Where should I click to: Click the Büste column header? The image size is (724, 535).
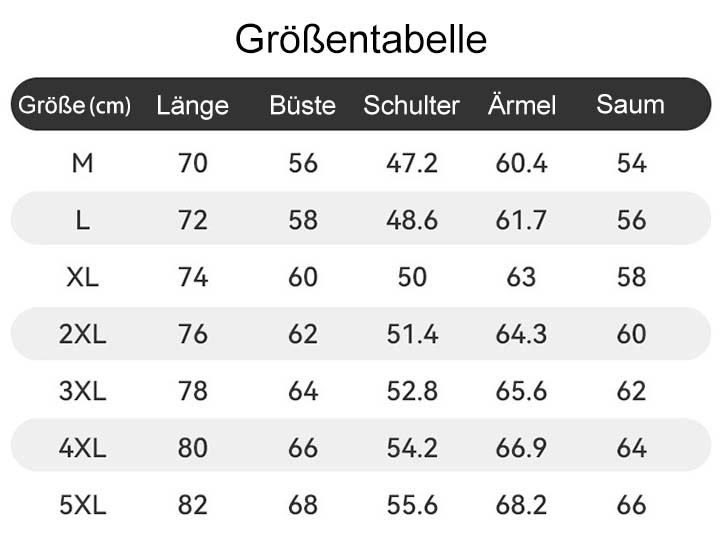(302, 106)
